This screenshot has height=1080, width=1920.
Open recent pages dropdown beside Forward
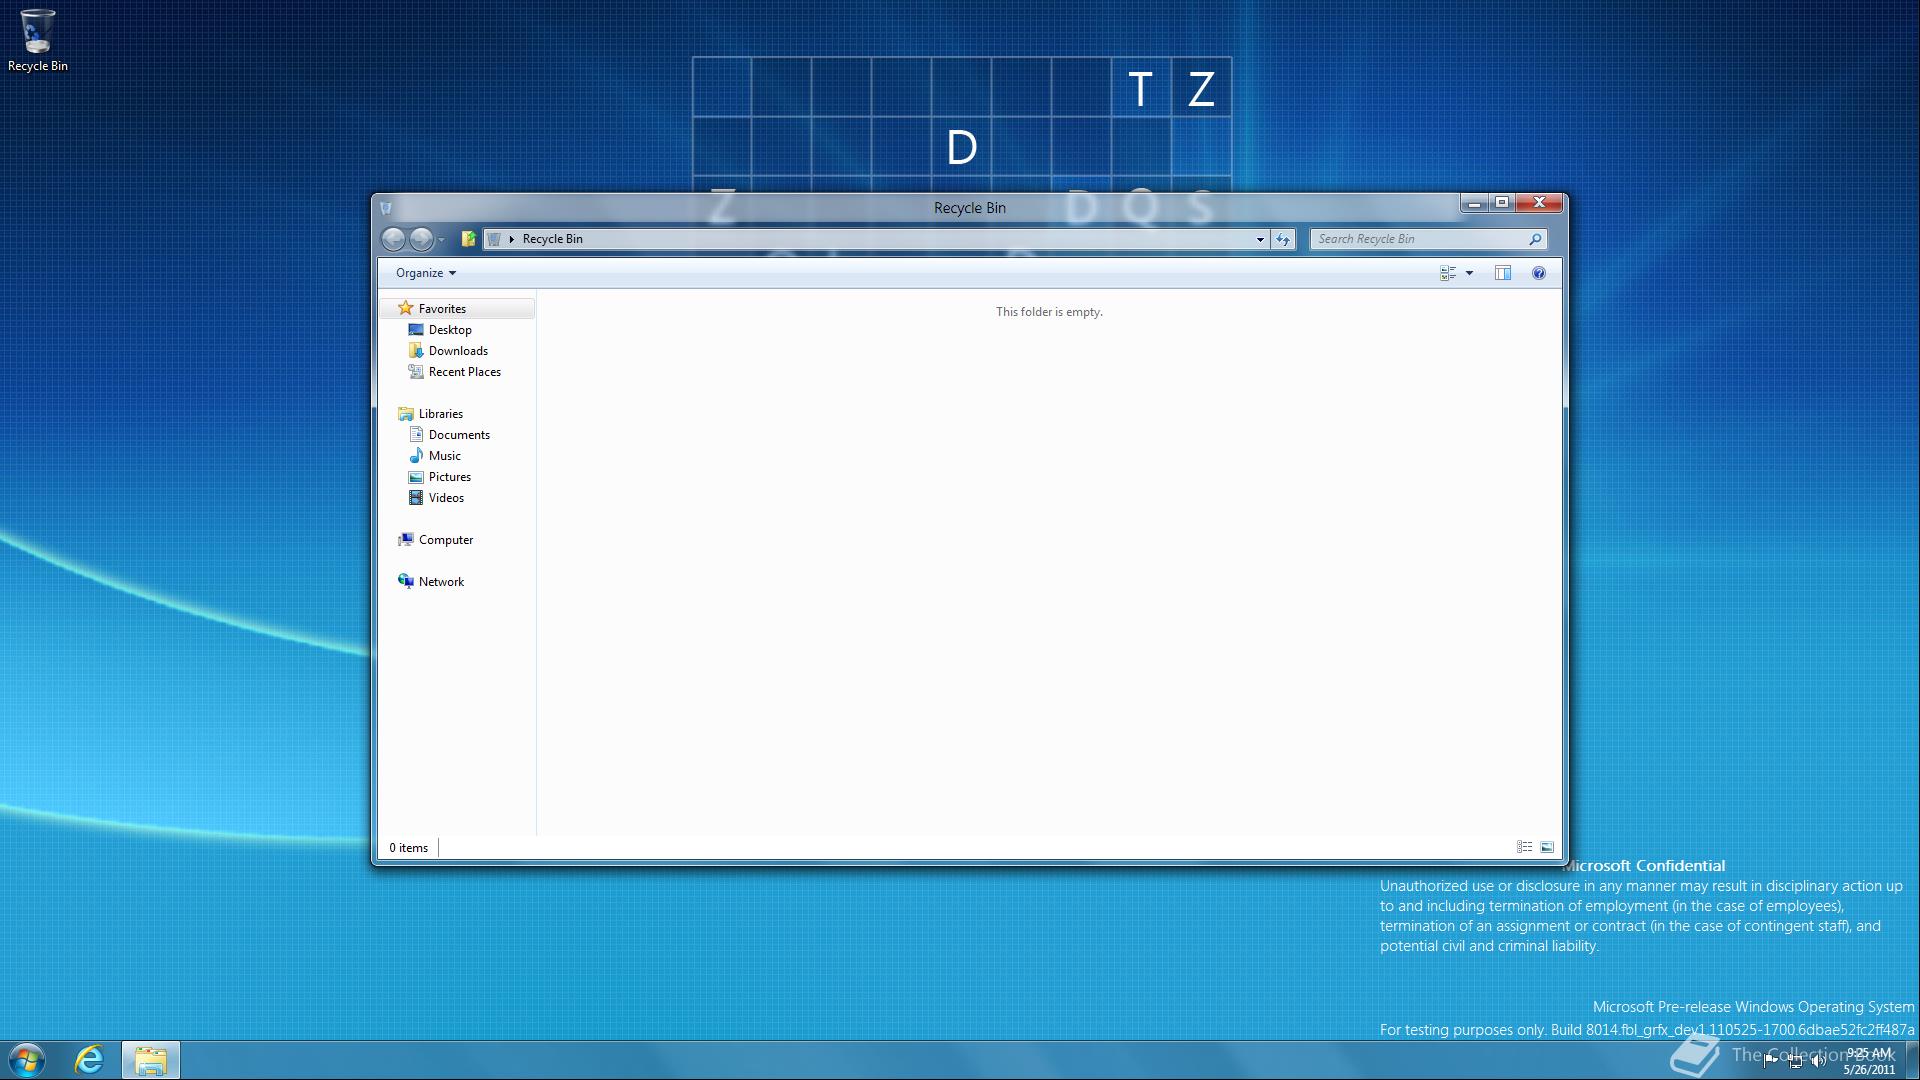click(441, 240)
